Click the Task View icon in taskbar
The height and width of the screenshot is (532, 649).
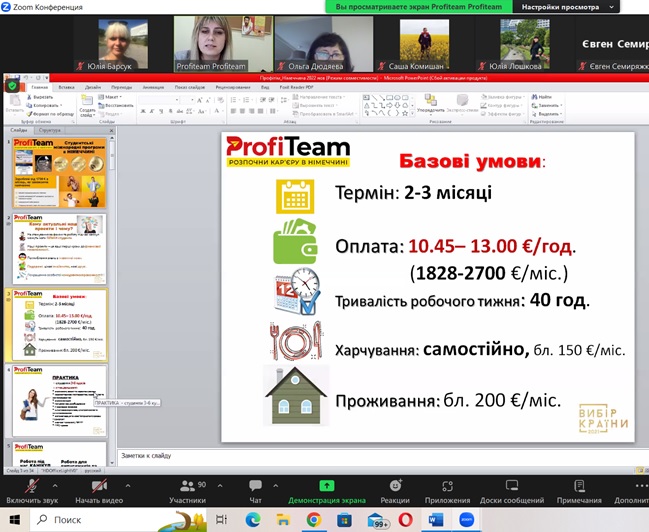(222, 520)
